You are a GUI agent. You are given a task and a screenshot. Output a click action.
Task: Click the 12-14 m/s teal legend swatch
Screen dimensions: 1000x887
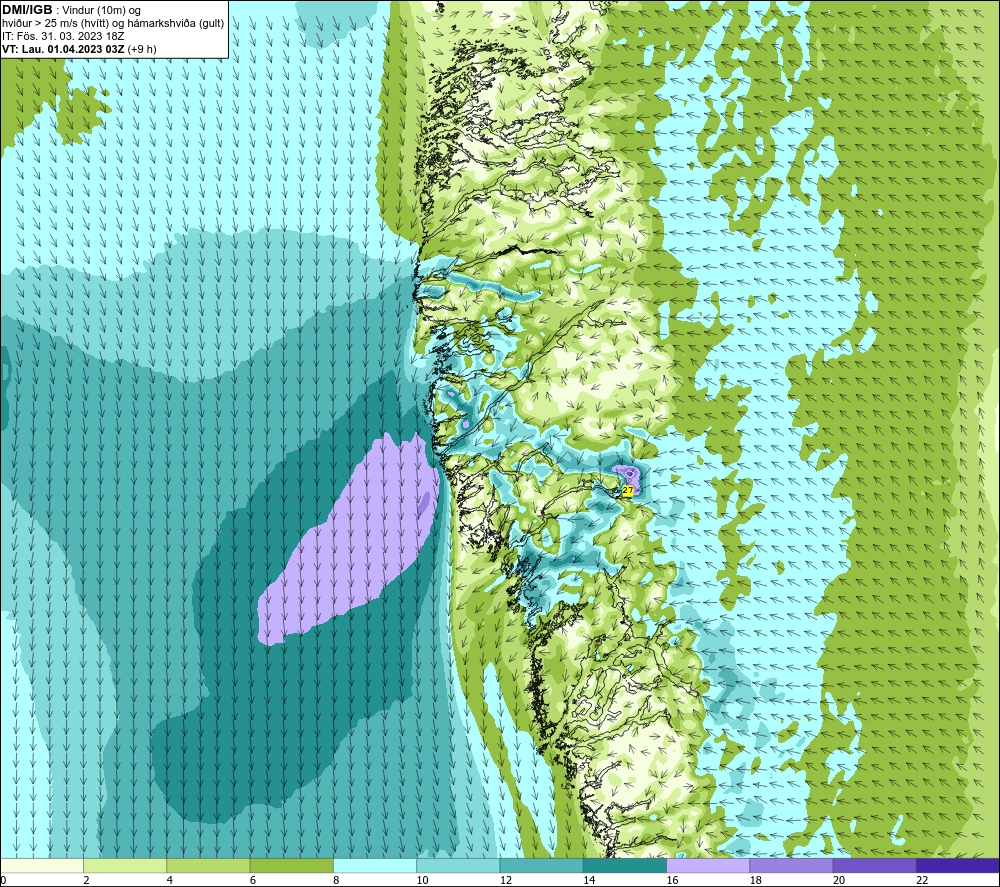click(541, 865)
